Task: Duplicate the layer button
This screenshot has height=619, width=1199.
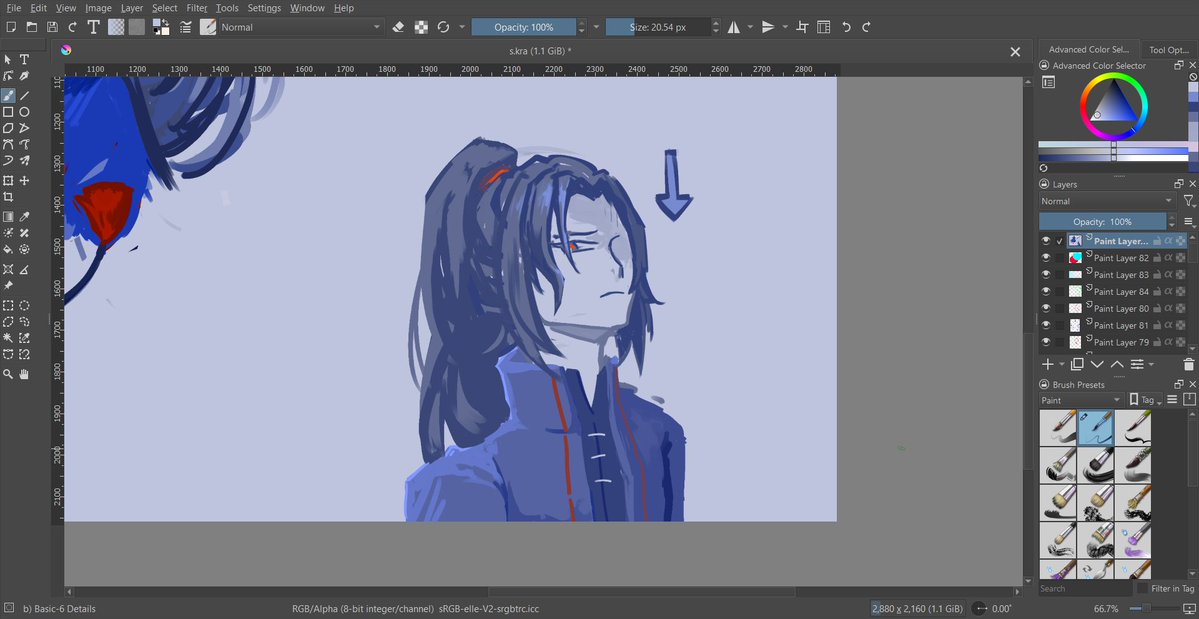Action: pyautogui.click(x=1077, y=365)
